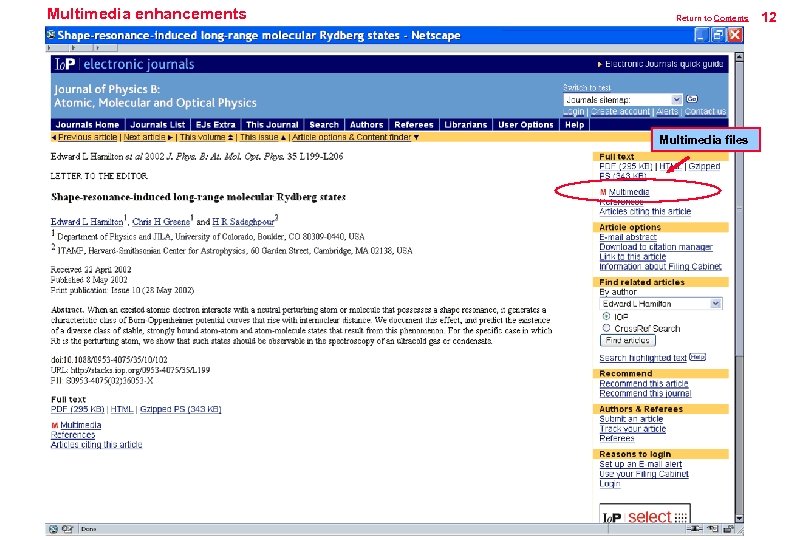Click Submit an article link
The image size is (794, 540).
[631, 419]
